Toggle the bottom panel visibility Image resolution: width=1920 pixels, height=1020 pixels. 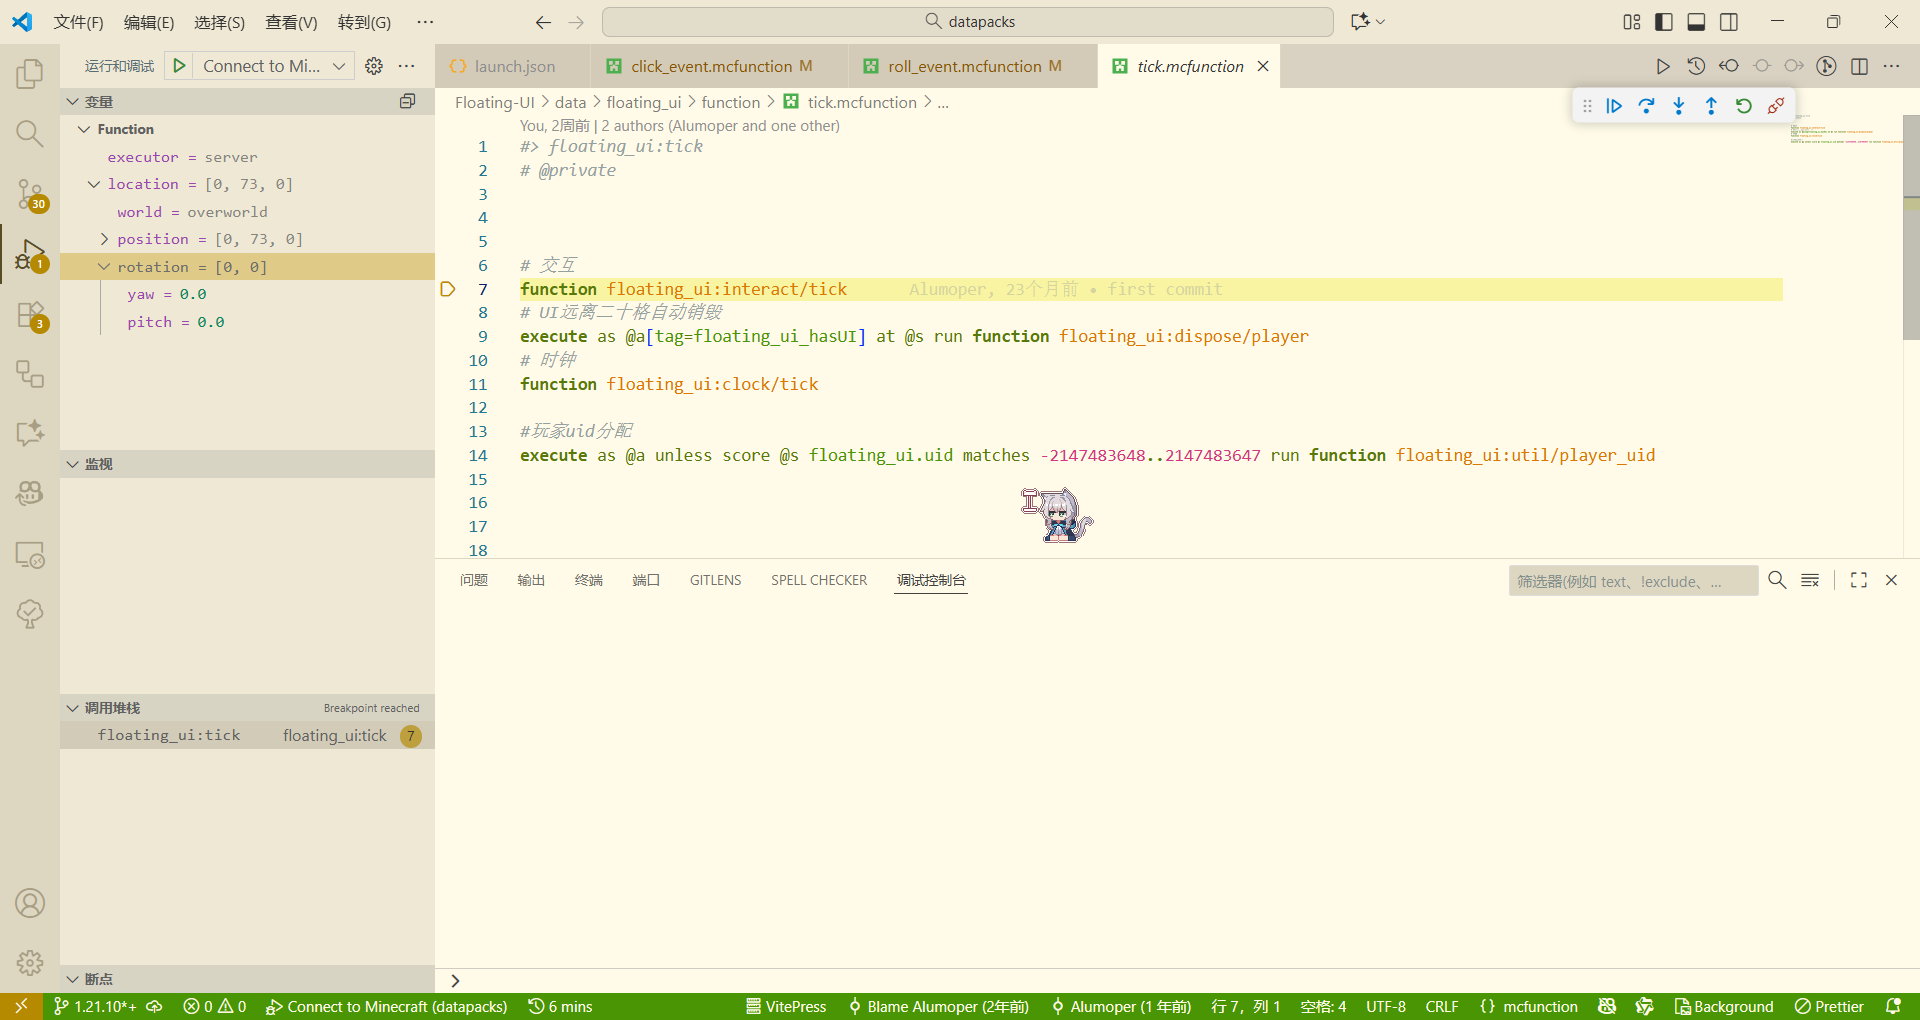click(x=1696, y=22)
